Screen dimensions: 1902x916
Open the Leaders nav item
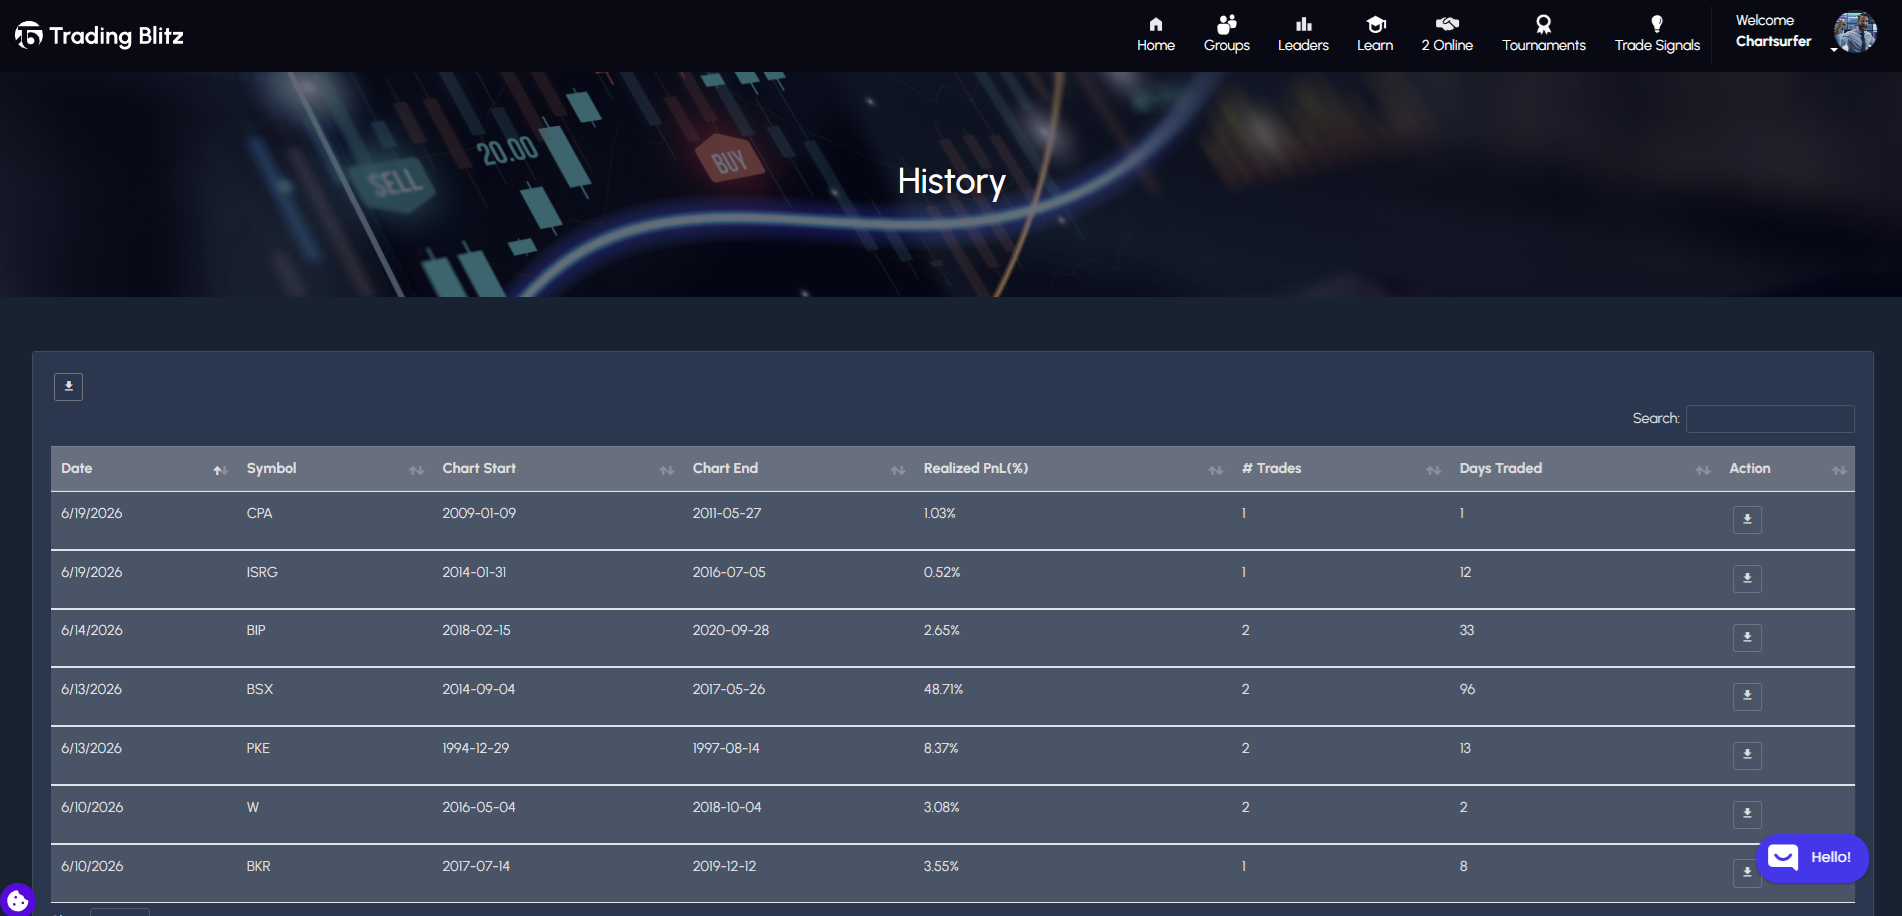pos(1303,35)
